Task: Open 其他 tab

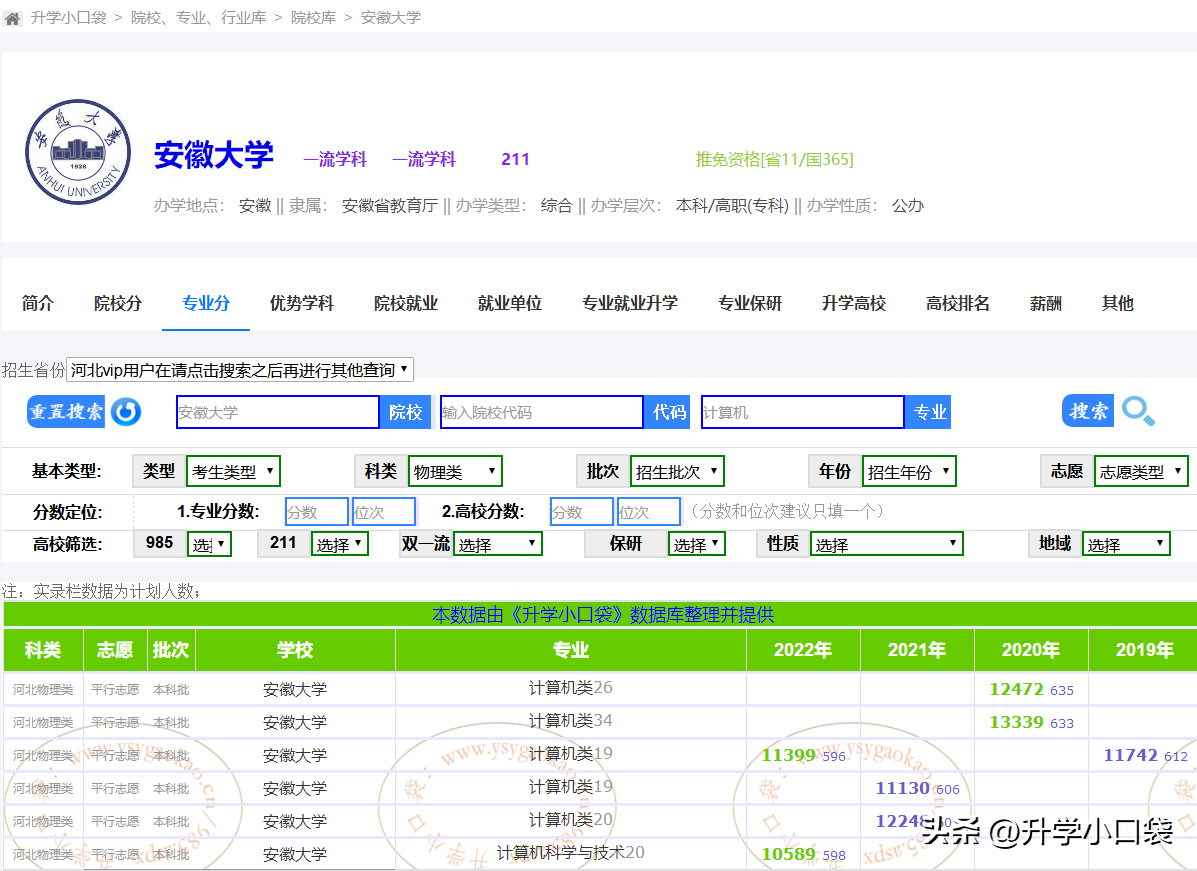Action: (1117, 303)
